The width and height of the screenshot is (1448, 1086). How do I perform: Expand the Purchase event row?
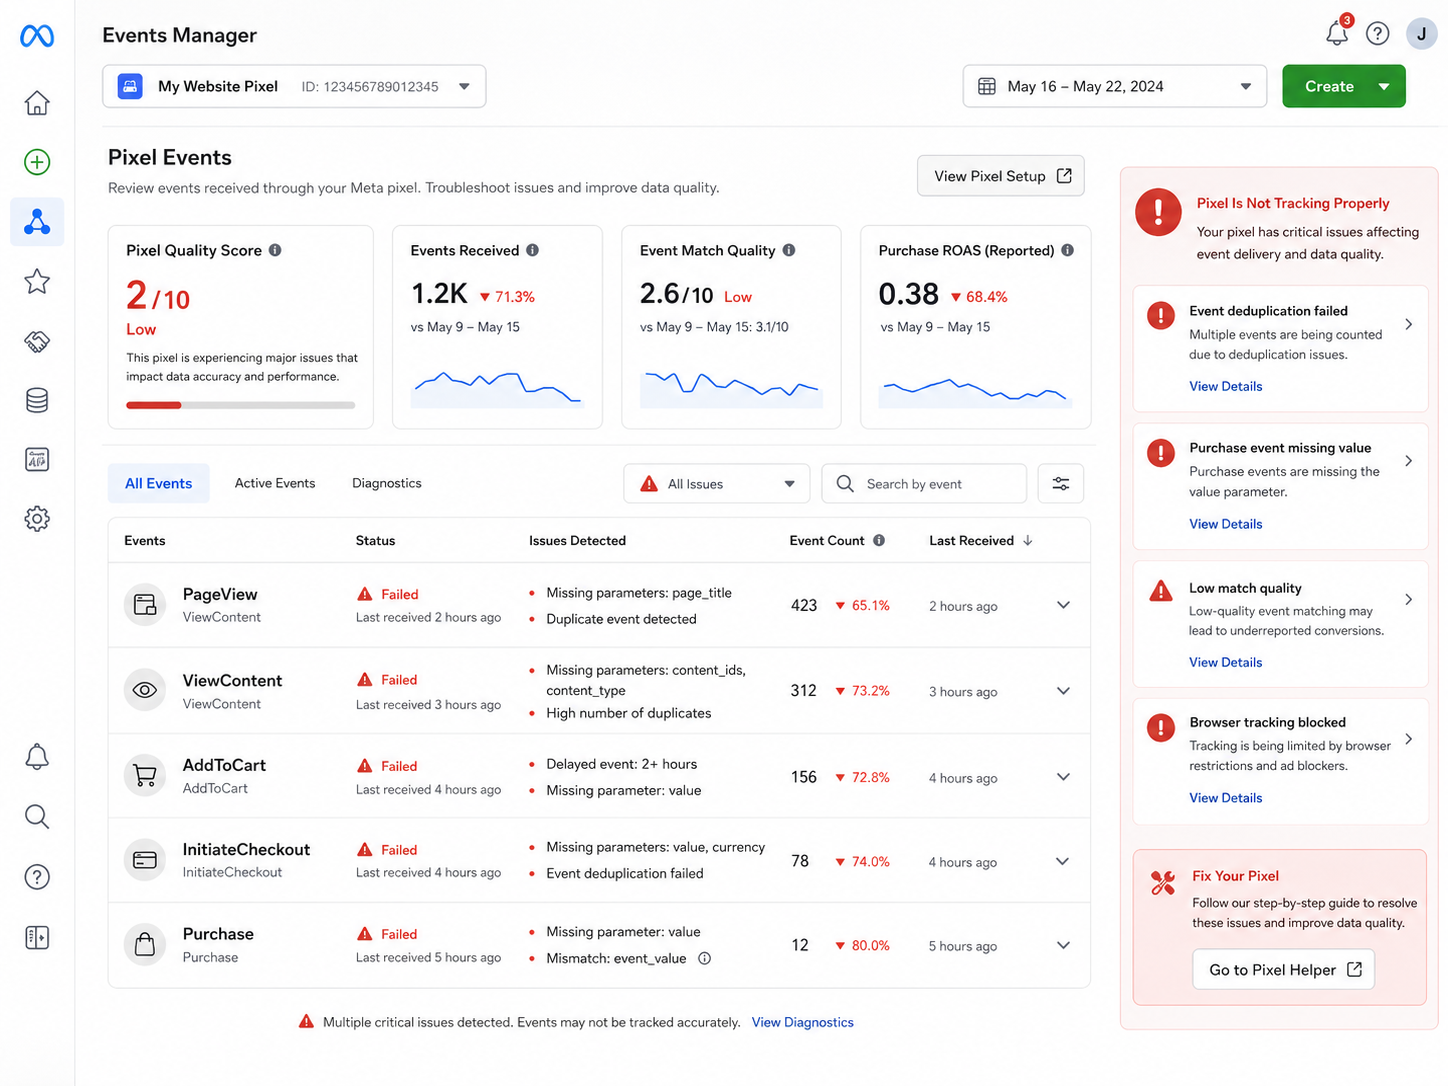1063,945
